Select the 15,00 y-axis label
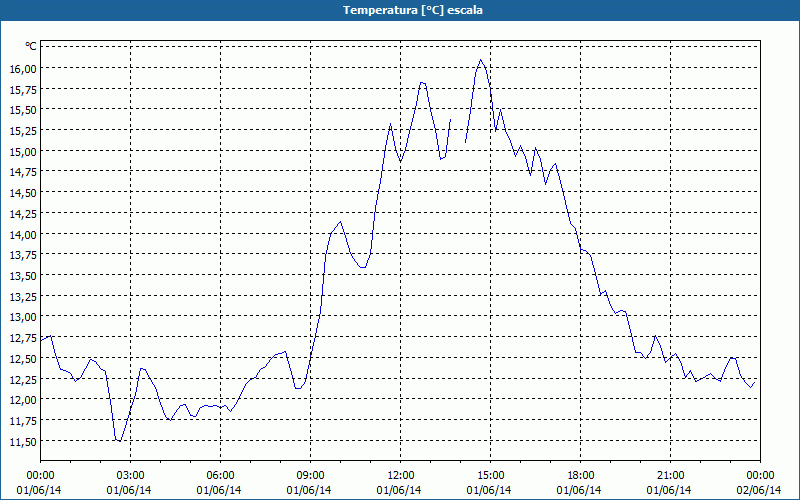 (x=23, y=152)
